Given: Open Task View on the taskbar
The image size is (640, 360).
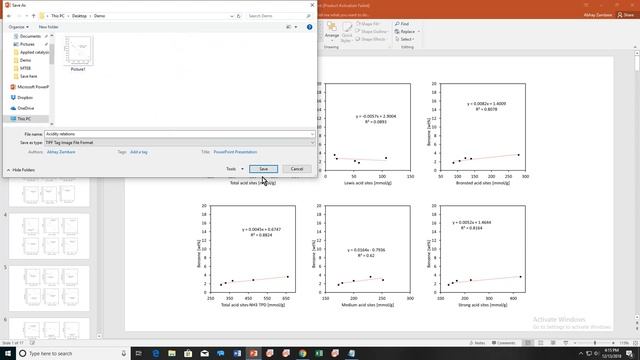Looking at the screenshot, I should pyautogui.click(x=138, y=353).
